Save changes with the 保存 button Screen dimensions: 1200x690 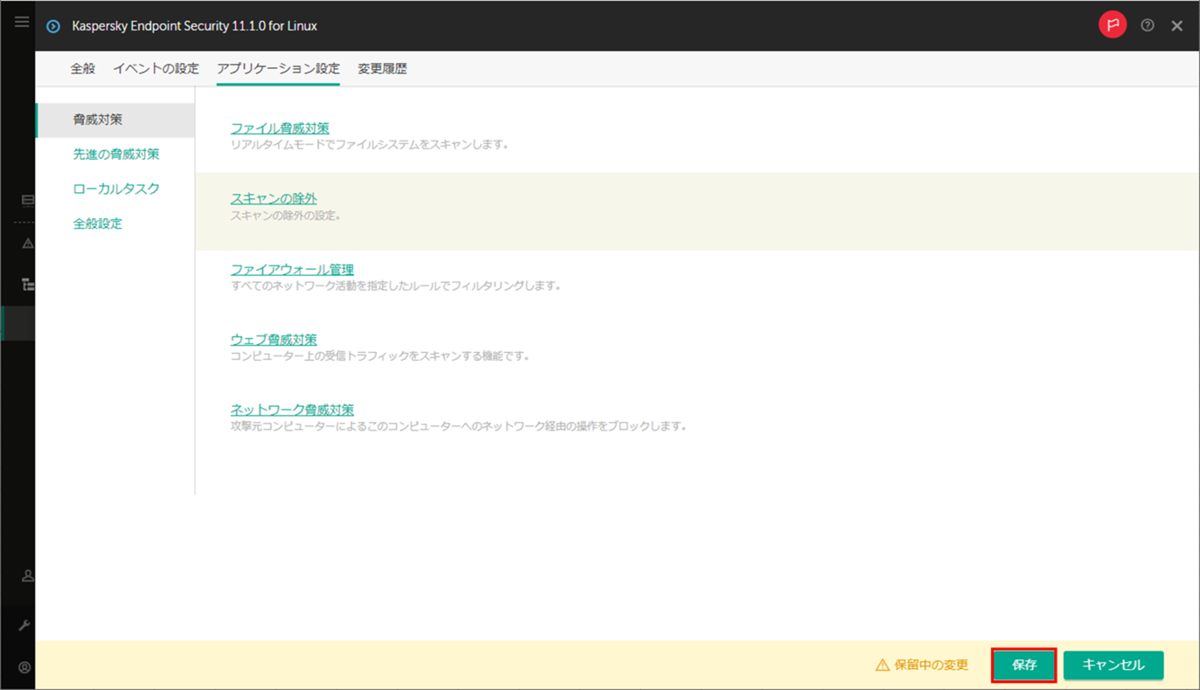pyautogui.click(x=1022, y=664)
